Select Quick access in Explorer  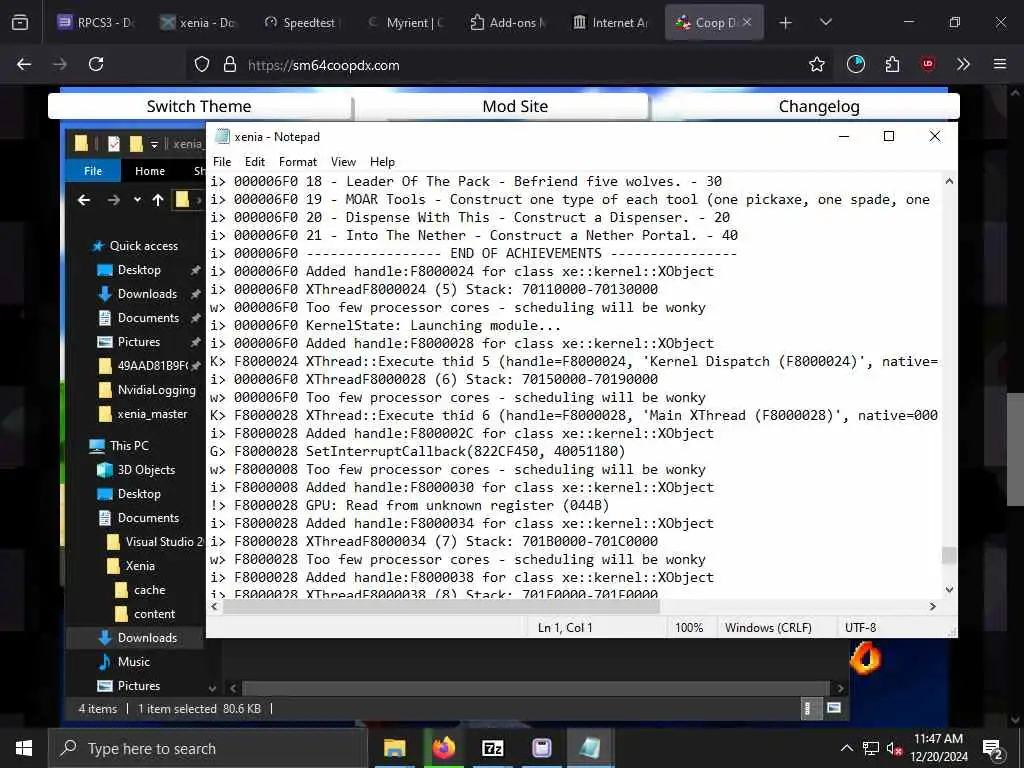pos(136,246)
